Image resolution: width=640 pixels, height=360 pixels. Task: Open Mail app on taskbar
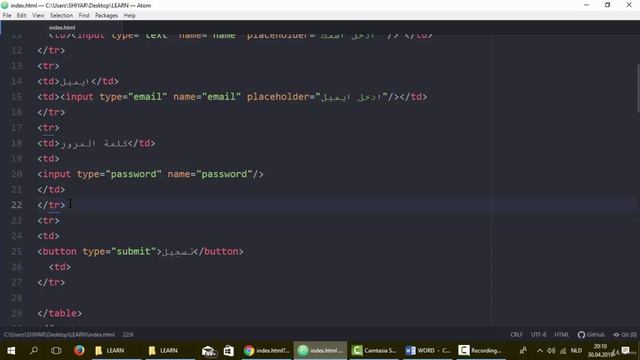(x=209, y=351)
